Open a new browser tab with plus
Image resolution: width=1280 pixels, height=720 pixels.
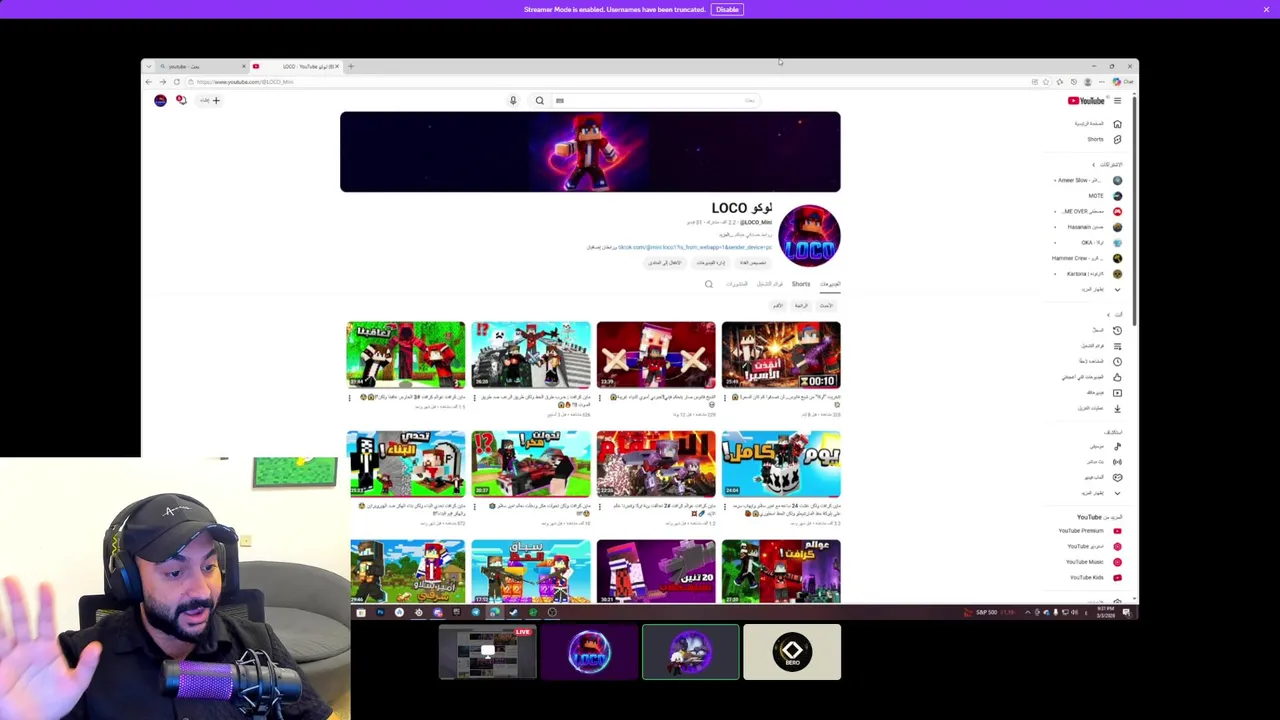coord(351,66)
